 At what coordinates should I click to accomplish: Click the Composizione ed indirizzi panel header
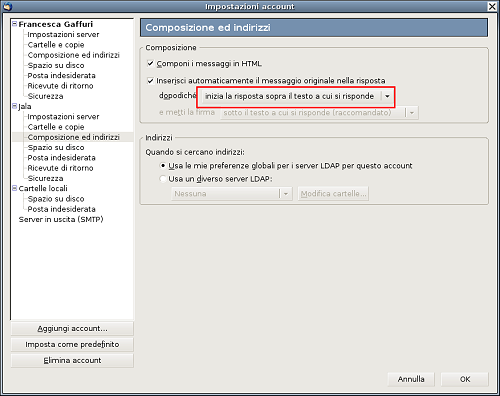(x=314, y=28)
